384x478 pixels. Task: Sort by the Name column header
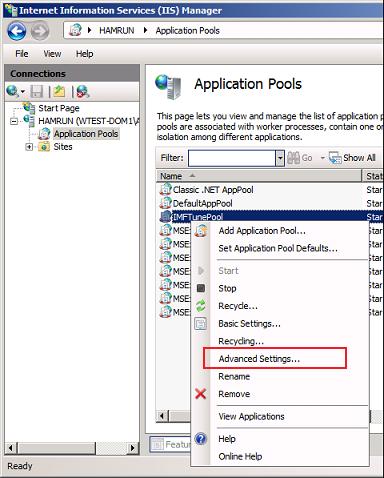point(259,176)
